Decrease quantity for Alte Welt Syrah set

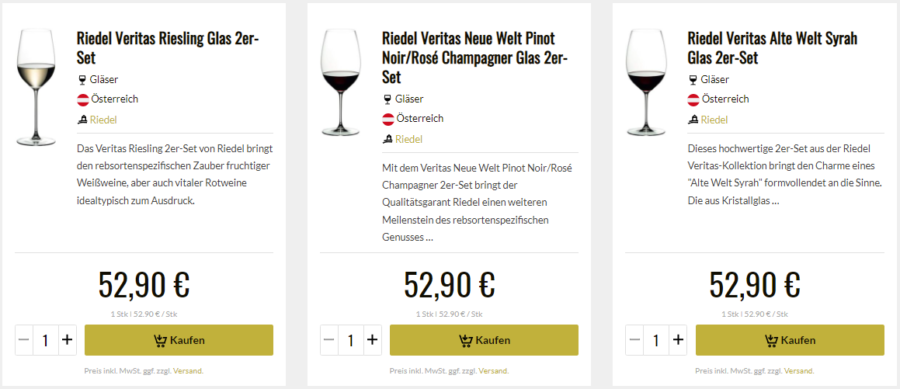coord(634,340)
